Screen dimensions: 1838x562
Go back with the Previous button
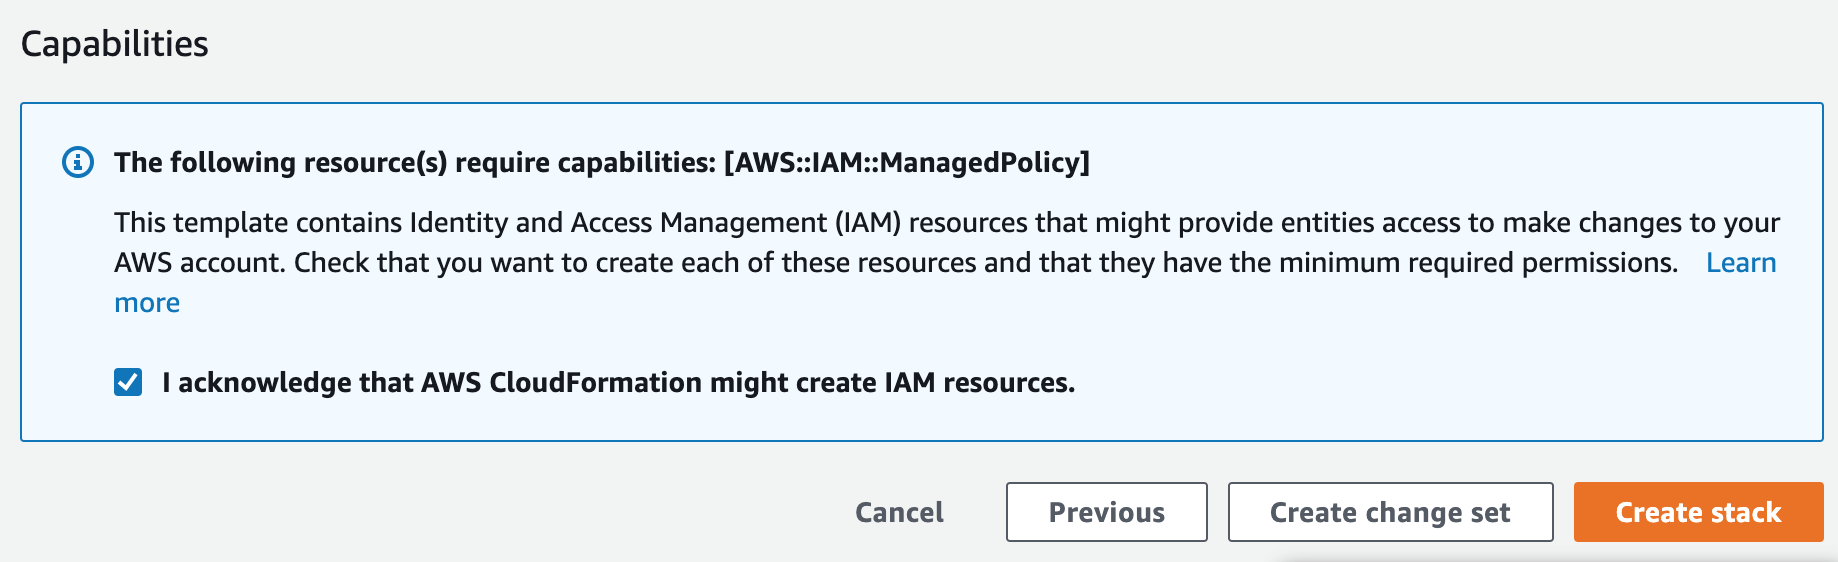coord(1107,512)
